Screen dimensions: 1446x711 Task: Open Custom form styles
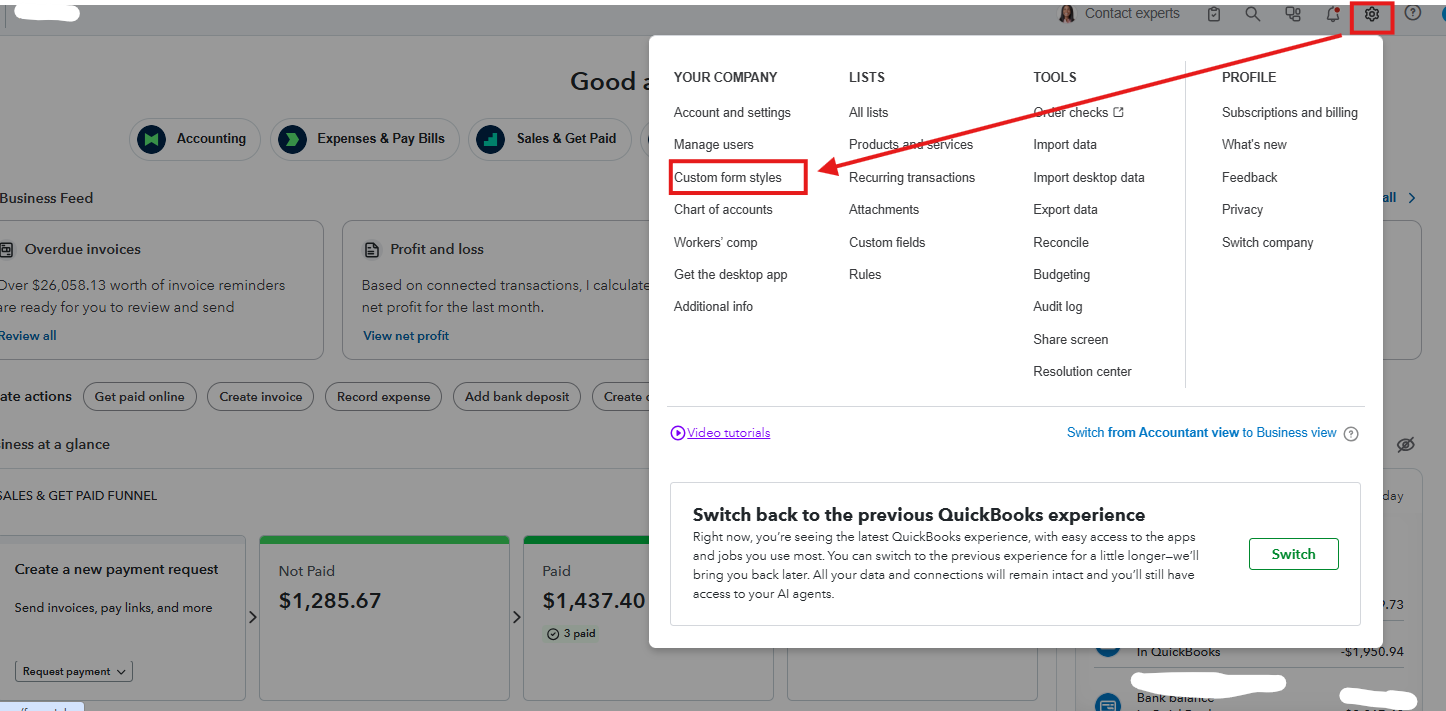click(728, 177)
